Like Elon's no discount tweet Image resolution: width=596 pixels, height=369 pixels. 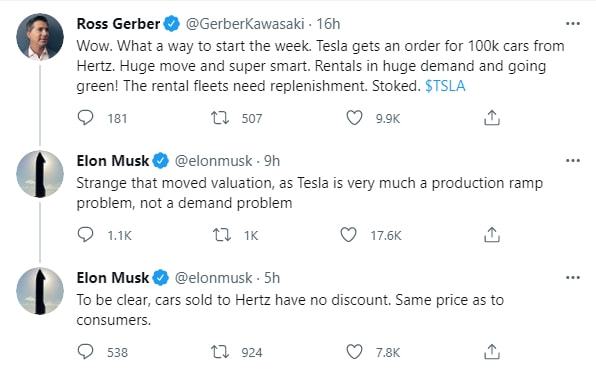(x=354, y=352)
